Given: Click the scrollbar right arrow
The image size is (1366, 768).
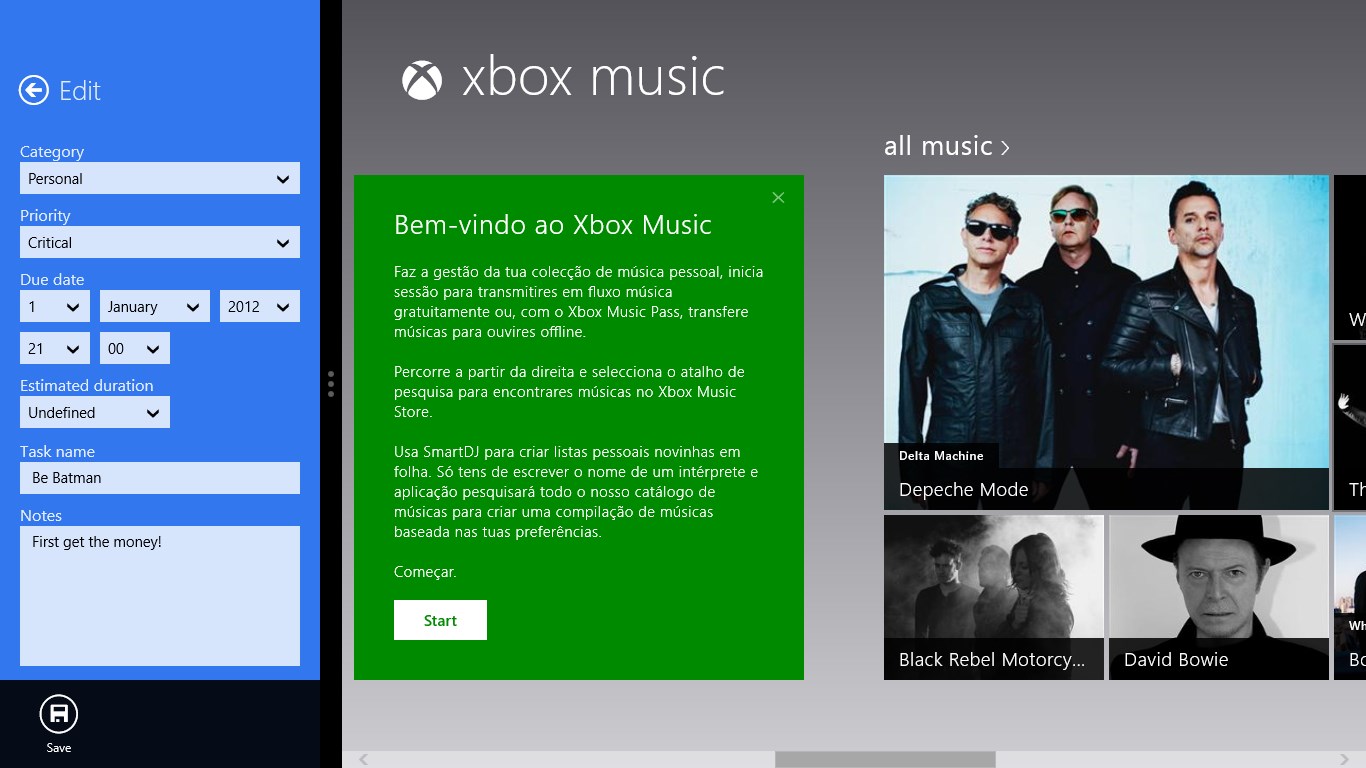Looking at the screenshot, I should (x=1345, y=760).
